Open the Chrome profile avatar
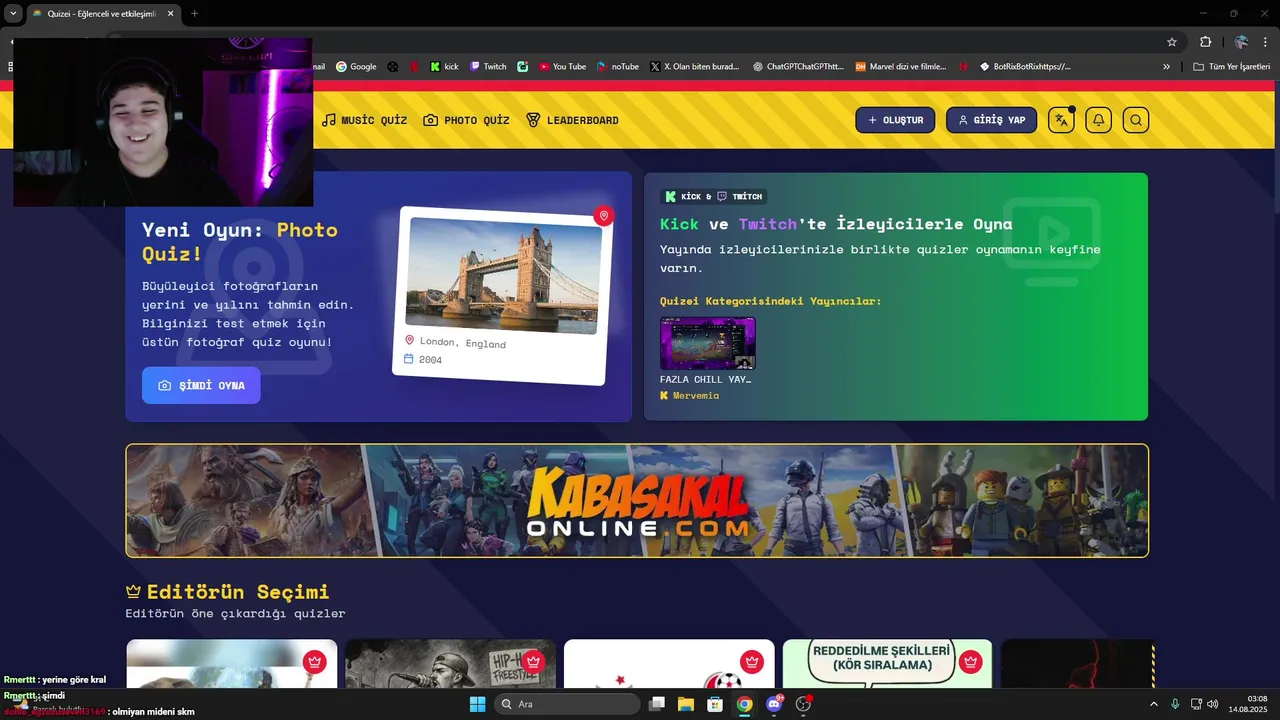The height and width of the screenshot is (720, 1280). [1241, 42]
